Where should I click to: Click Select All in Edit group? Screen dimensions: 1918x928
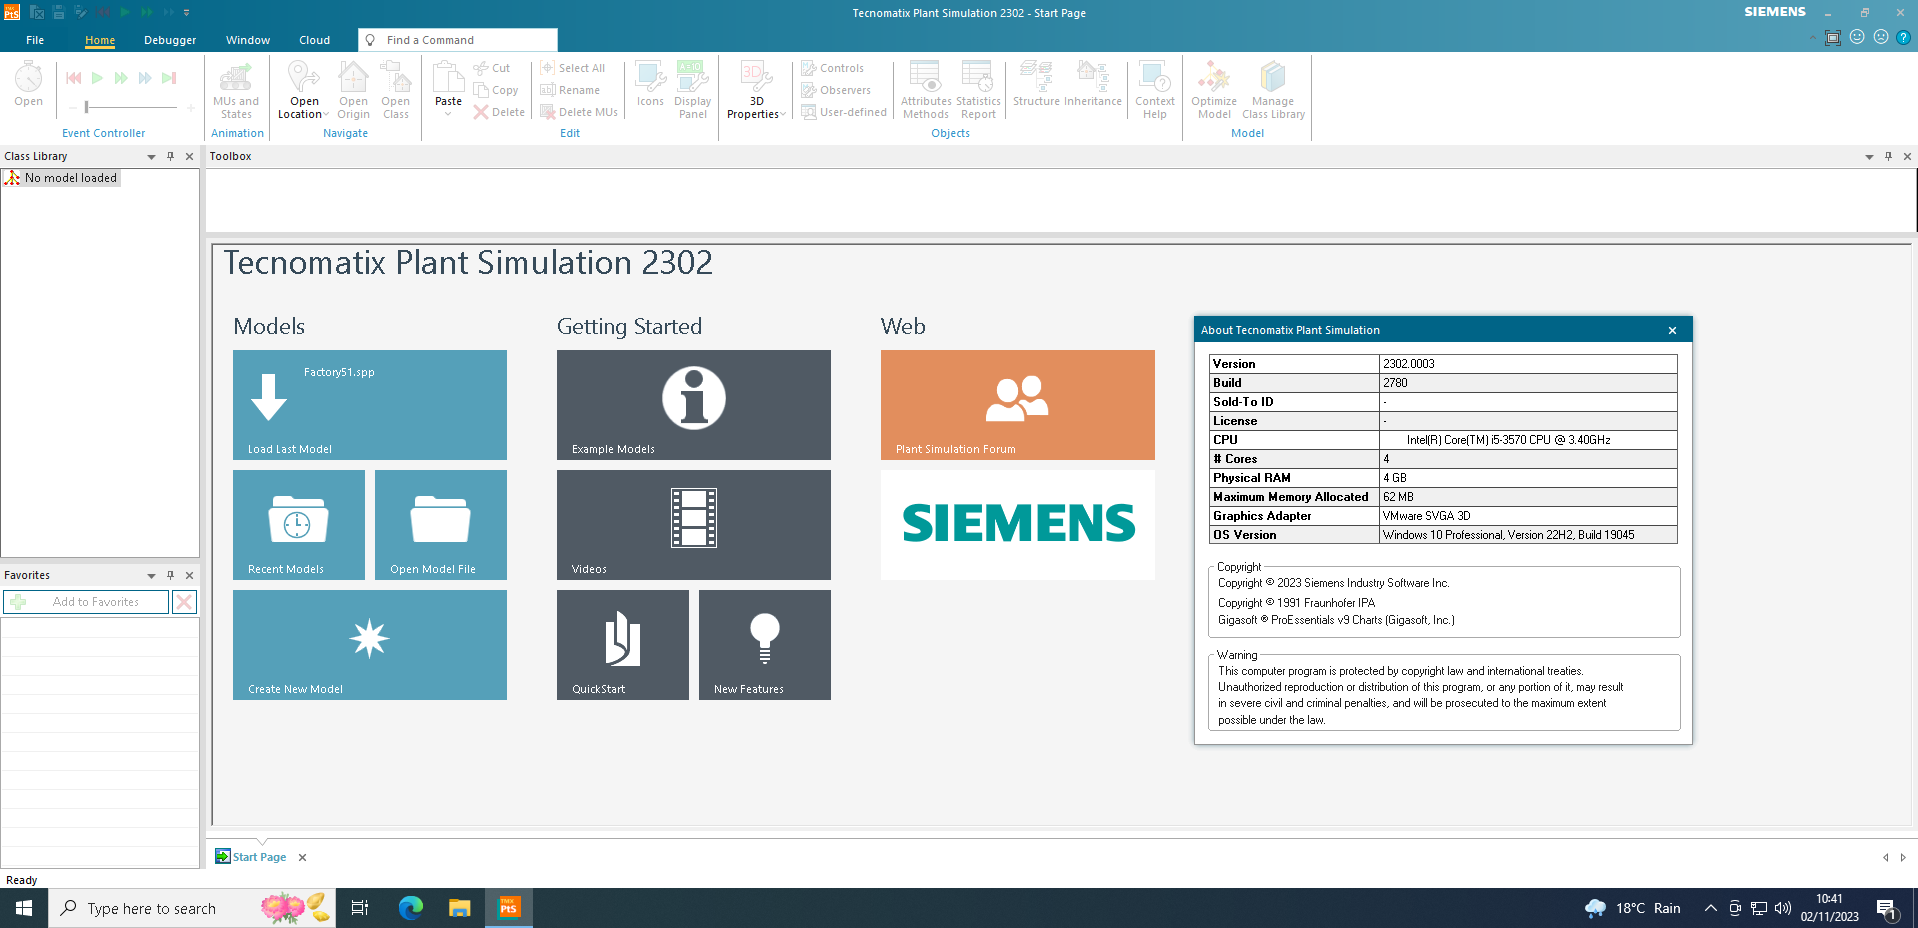(573, 68)
